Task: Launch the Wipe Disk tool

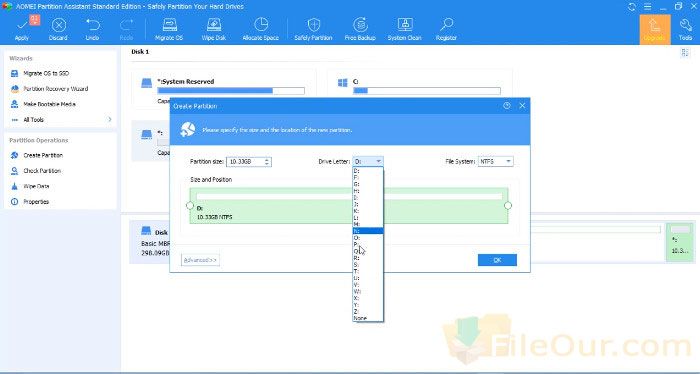Action: coord(214,29)
